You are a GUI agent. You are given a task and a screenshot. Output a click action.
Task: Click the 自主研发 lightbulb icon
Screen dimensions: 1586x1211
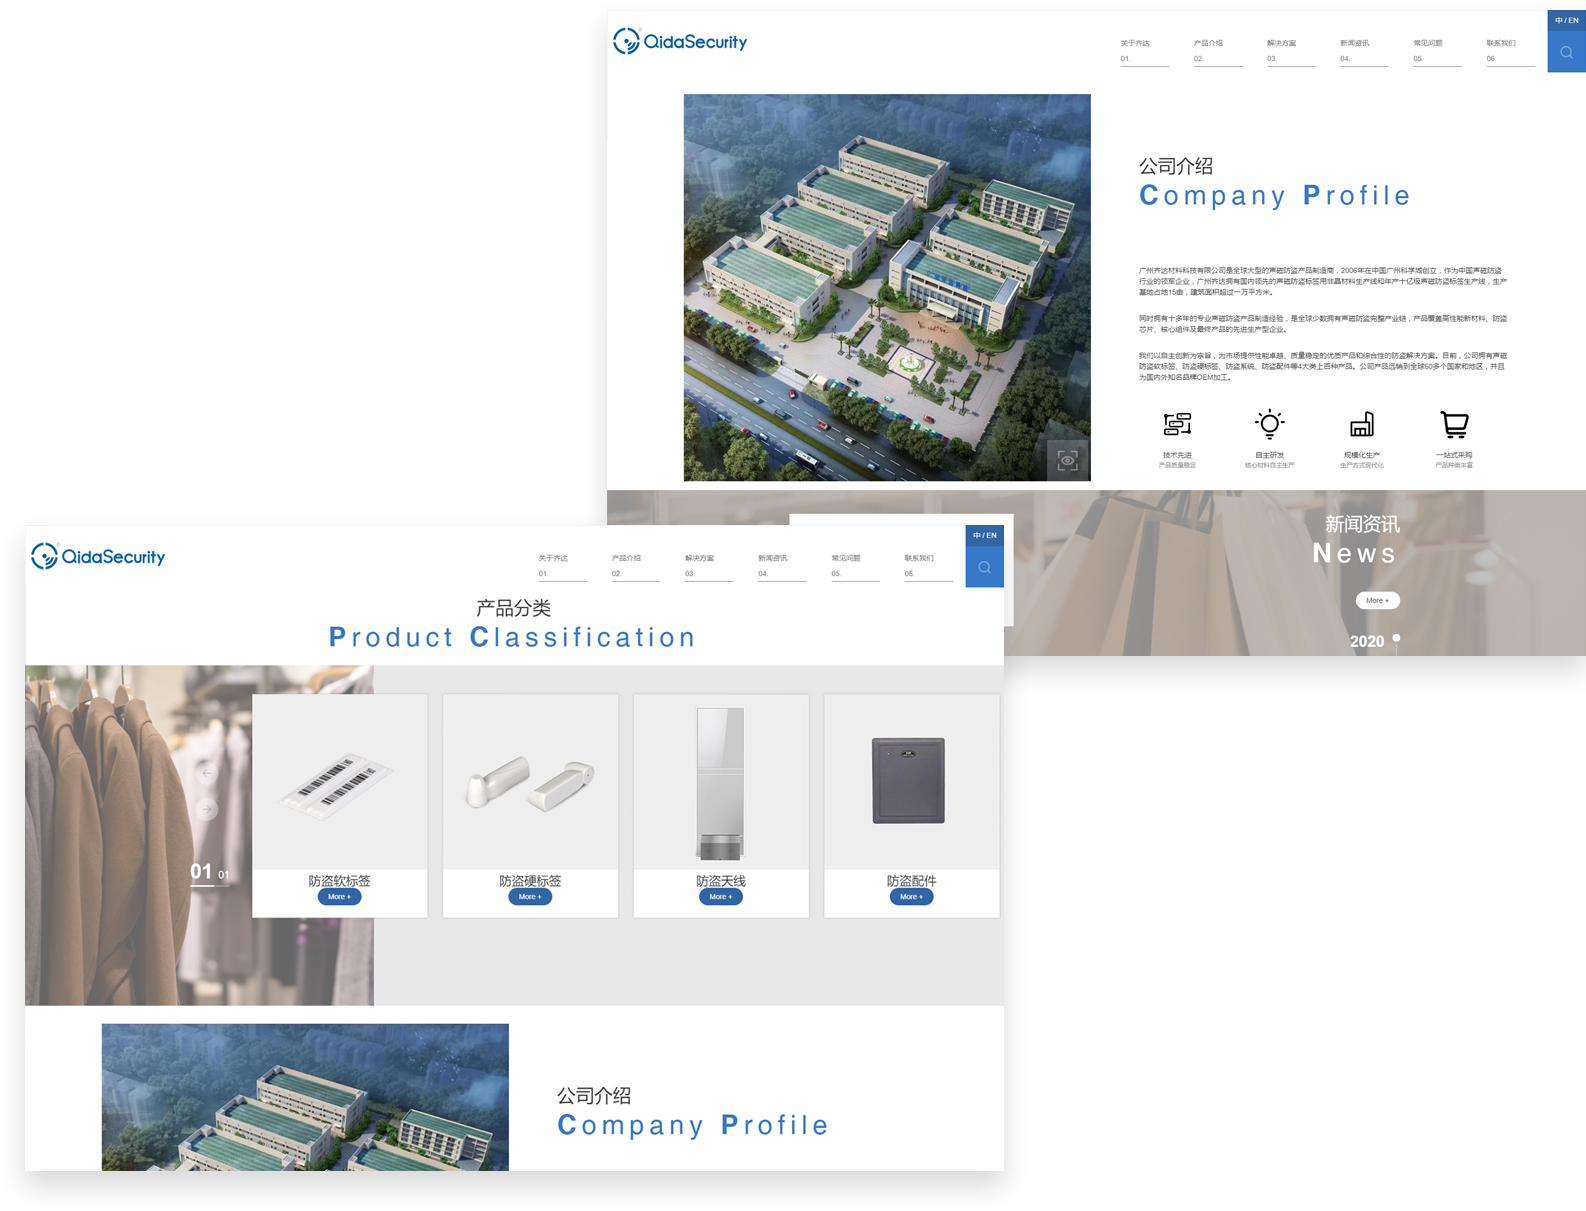(x=1269, y=424)
